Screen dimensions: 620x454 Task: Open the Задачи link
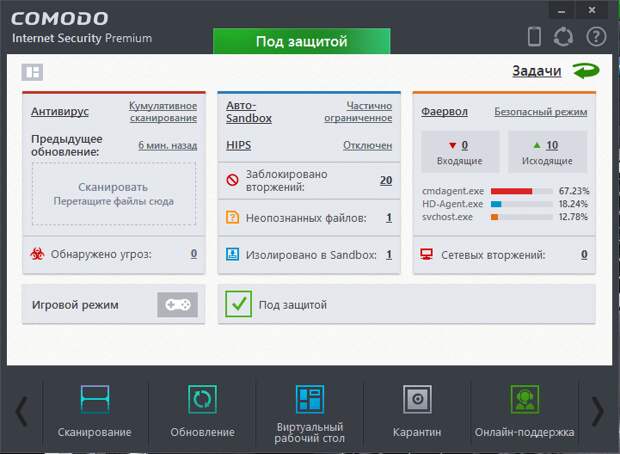pyautogui.click(x=537, y=71)
